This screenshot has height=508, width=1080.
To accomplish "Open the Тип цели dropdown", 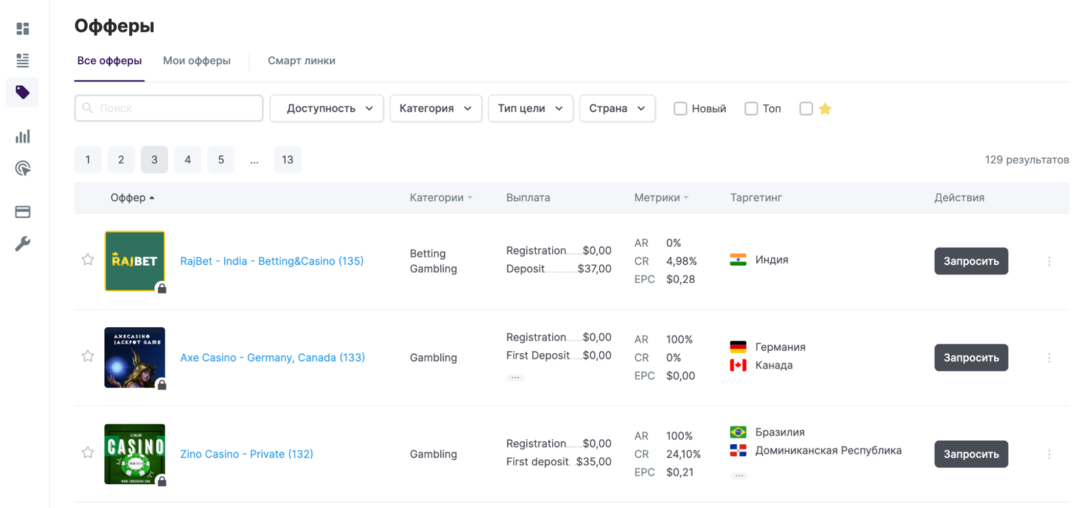I will pos(530,108).
